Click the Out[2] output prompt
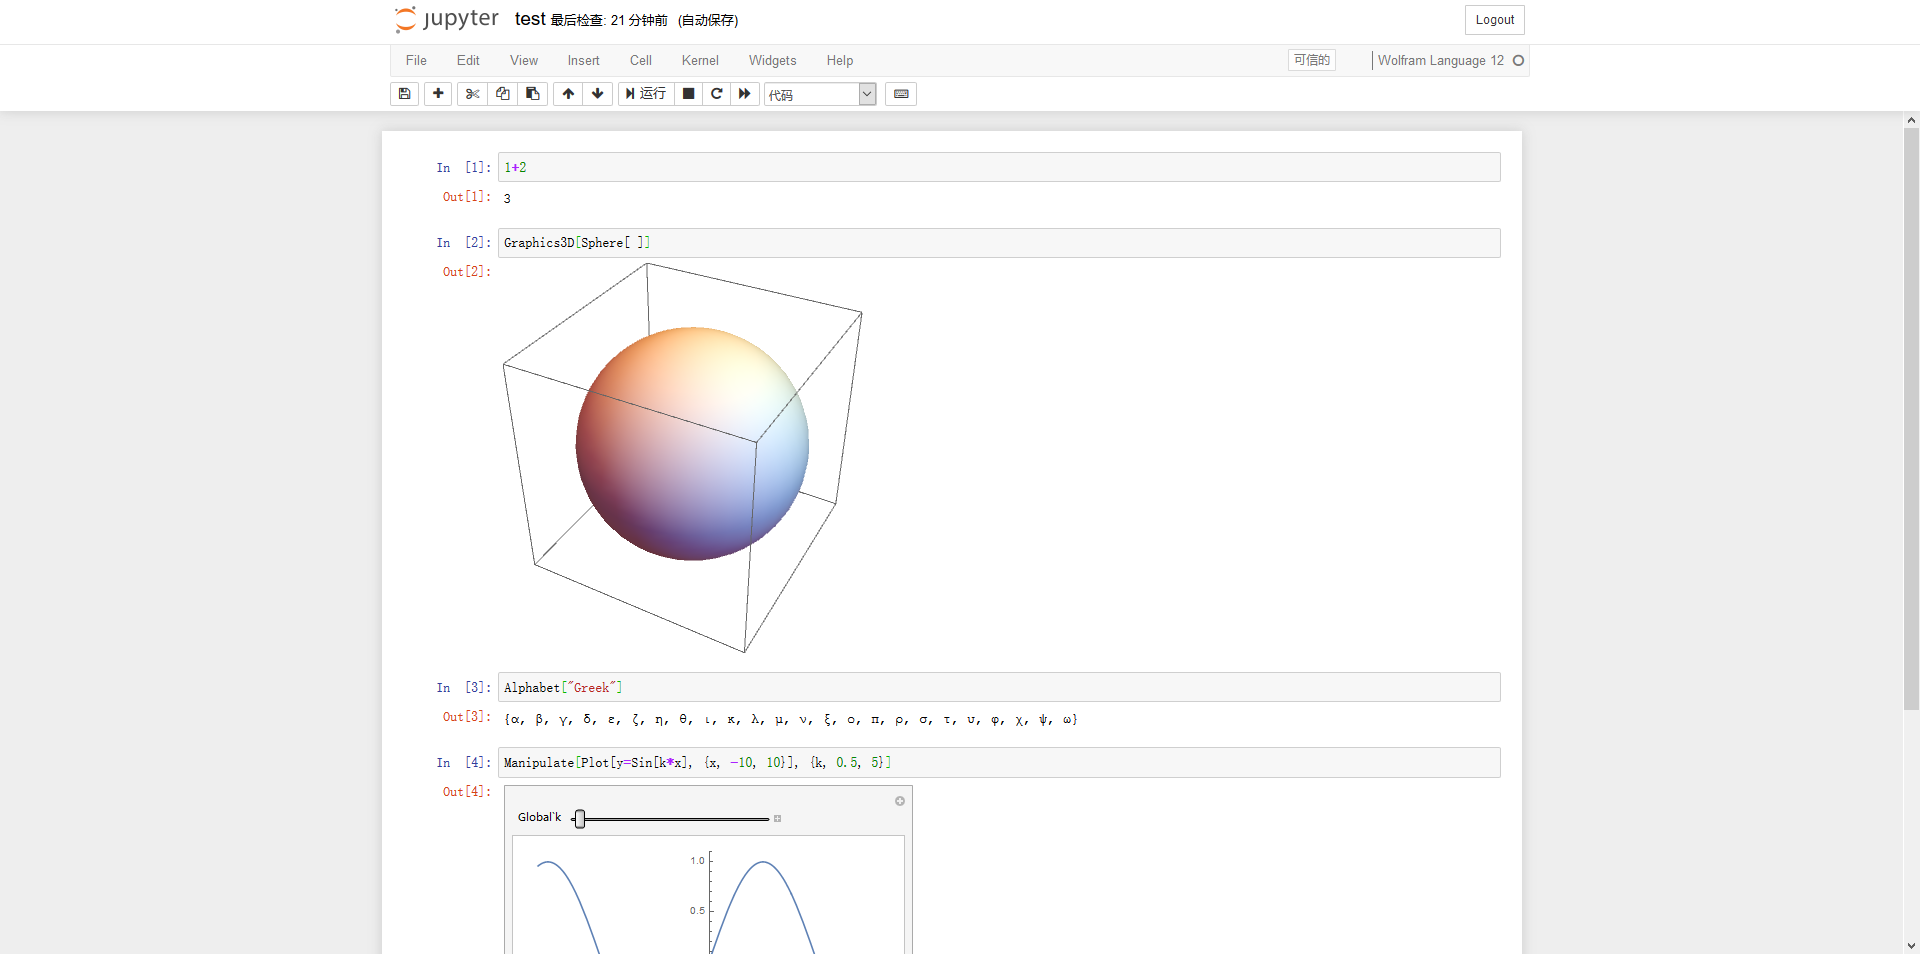The height and width of the screenshot is (954, 1920). [x=466, y=272]
